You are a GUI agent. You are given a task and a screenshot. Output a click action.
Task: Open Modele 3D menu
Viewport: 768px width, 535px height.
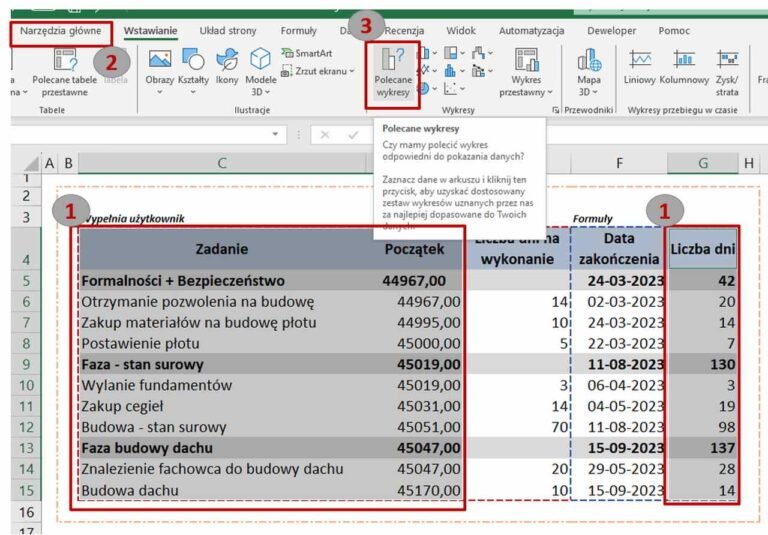pyautogui.click(x=261, y=72)
